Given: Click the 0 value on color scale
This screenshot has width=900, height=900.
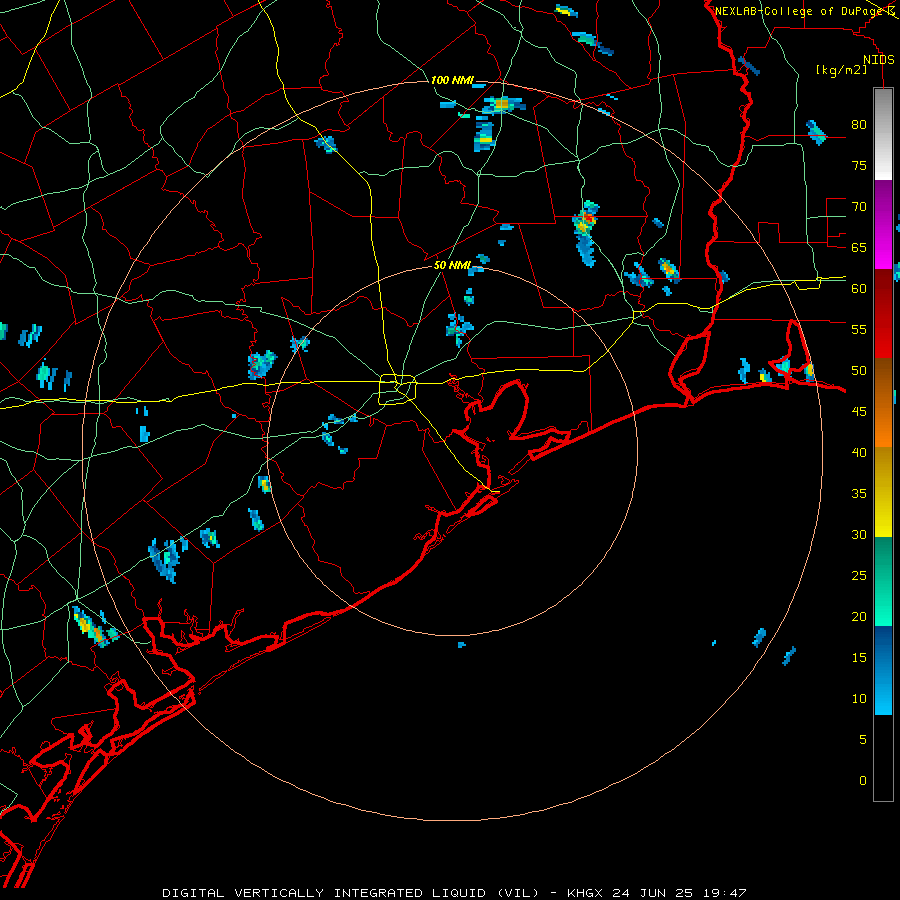Looking at the screenshot, I should [863, 781].
